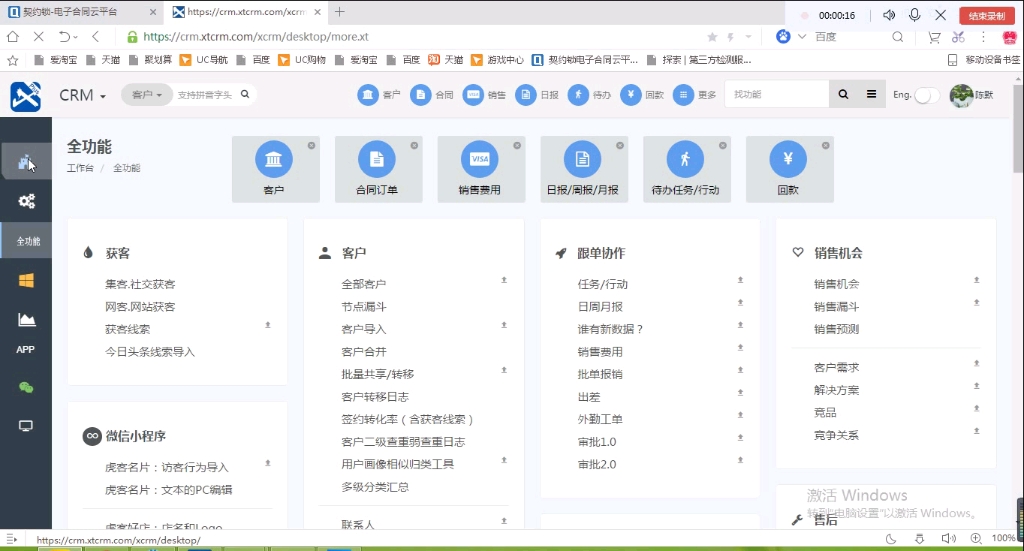Screen dimensions: 1024x551
Task: Click the 销售 icon in top navigation
Action: [x=473, y=95]
